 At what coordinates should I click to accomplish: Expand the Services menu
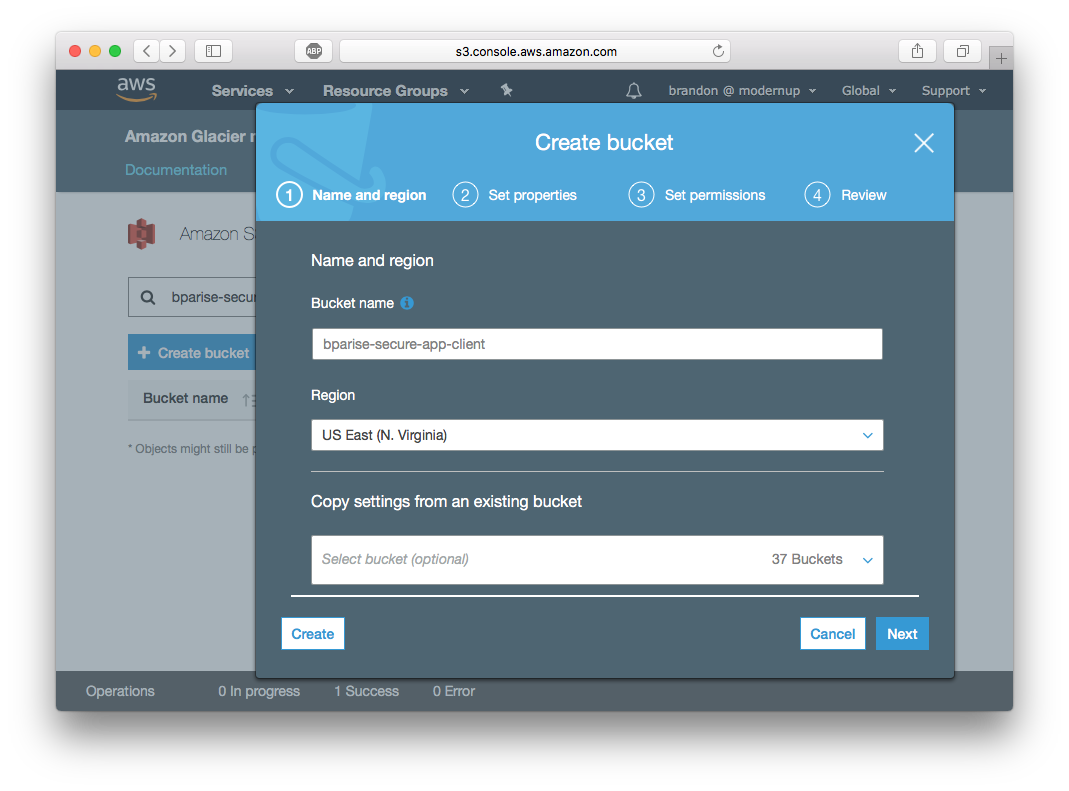252,91
